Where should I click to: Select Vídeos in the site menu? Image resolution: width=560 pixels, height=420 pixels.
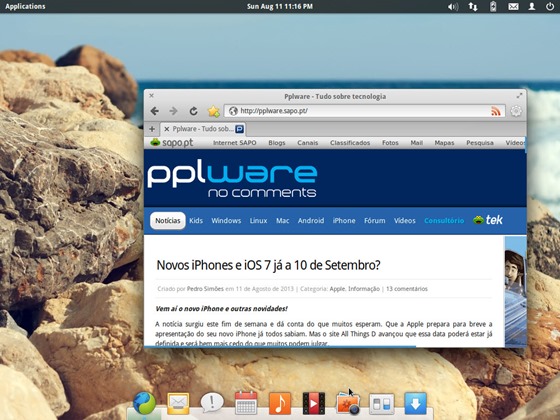tap(405, 221)
